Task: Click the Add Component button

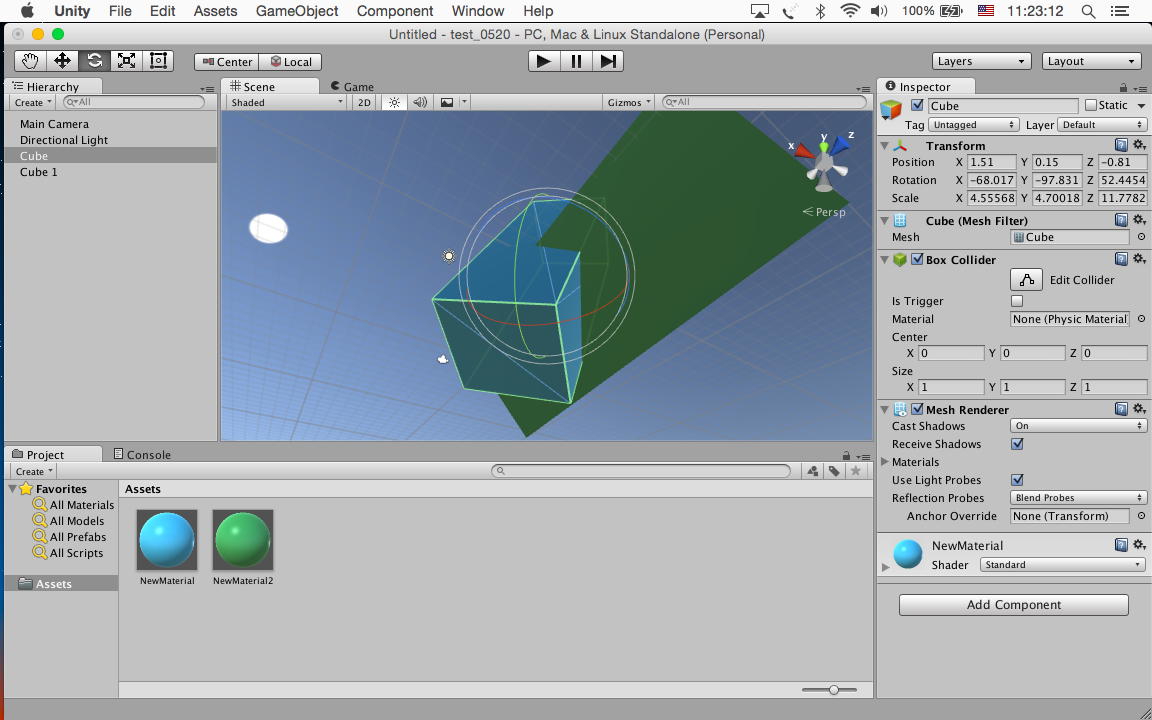Action: click(1013, 605)
